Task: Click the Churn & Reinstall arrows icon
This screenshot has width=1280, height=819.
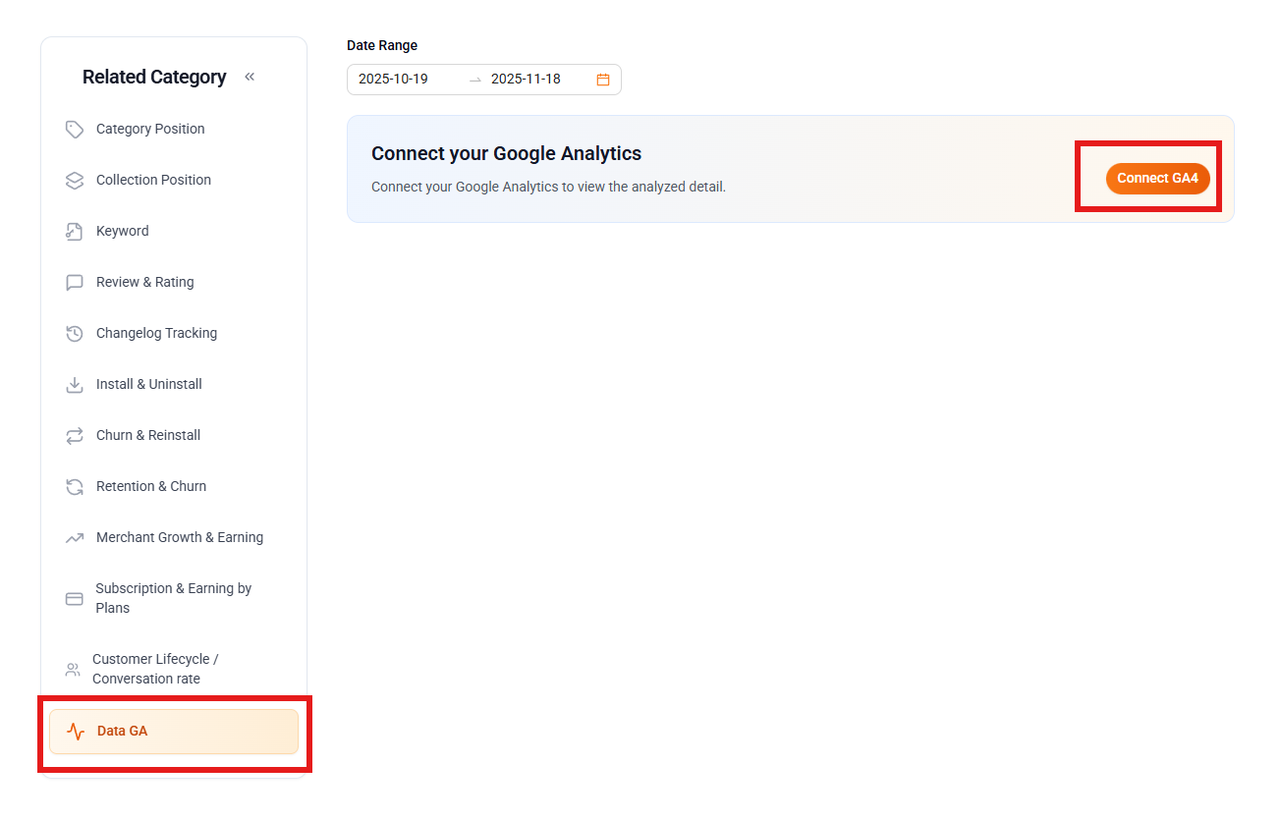Action: click(x=74, y=435)
